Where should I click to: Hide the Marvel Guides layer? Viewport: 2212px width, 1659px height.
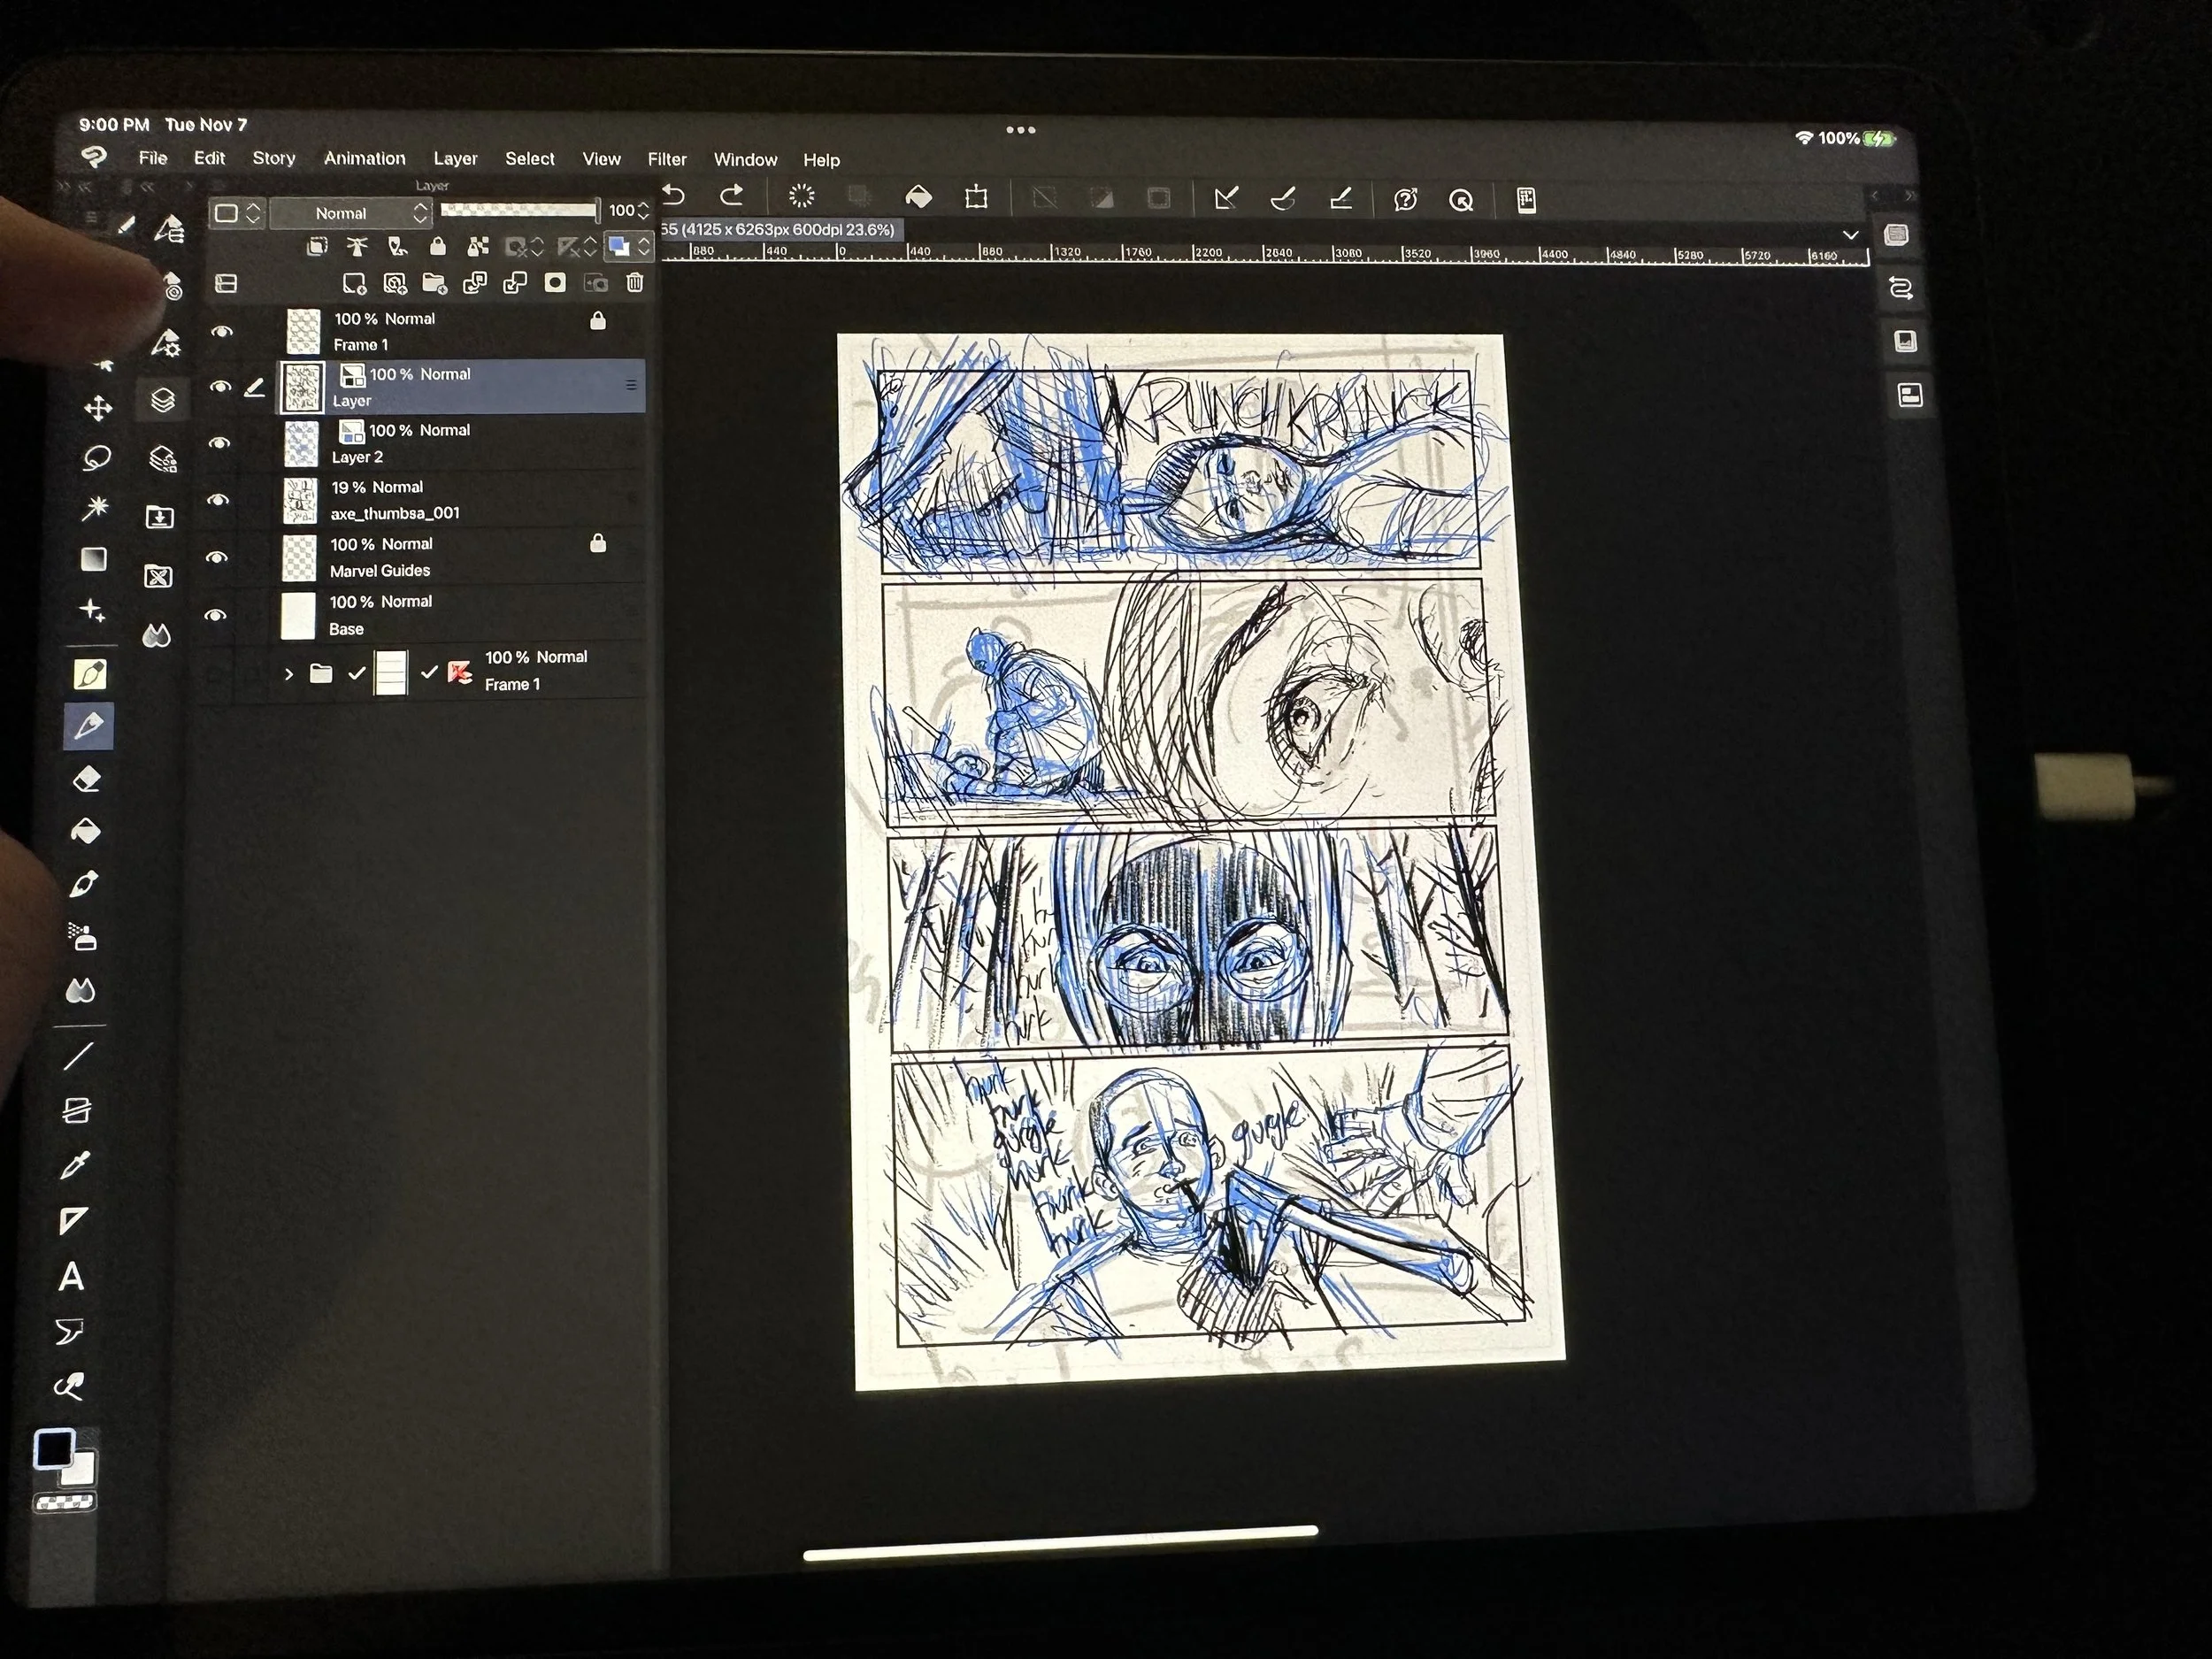coord(216,557)
